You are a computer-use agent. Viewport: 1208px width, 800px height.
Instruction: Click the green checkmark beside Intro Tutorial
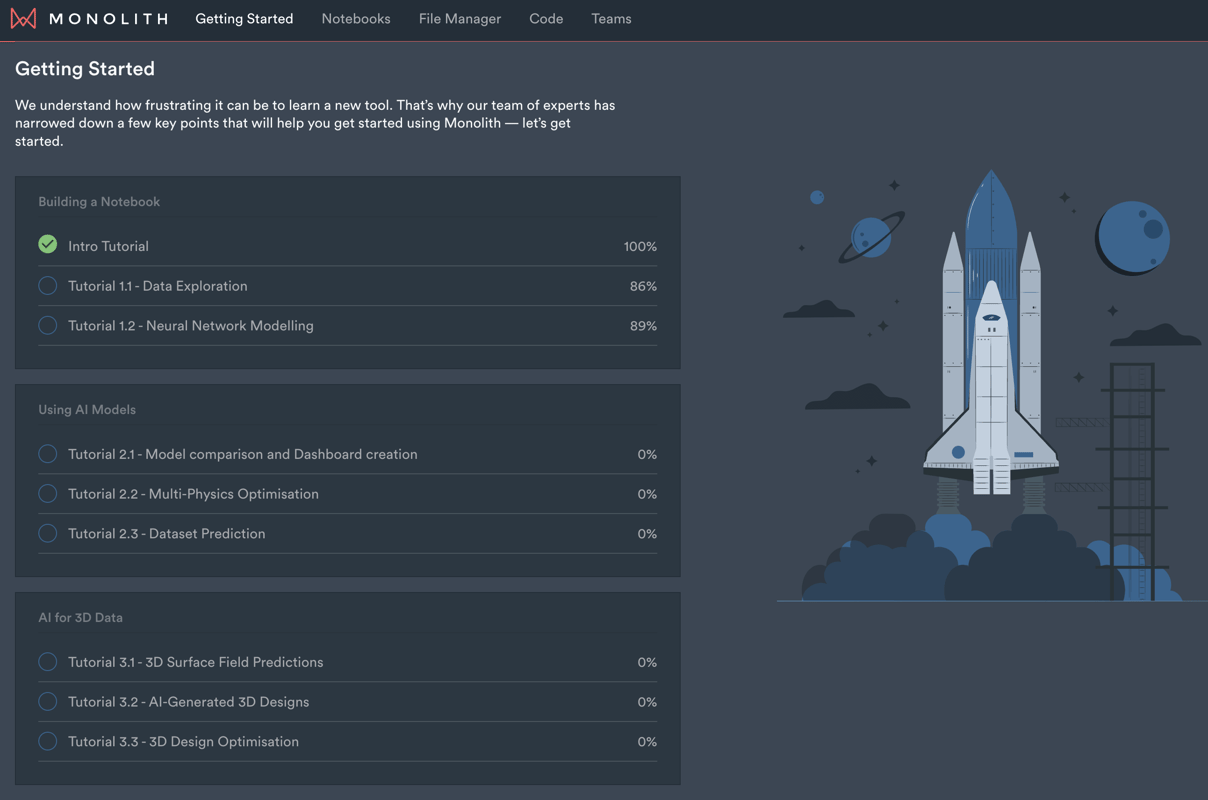[x=47, y=244]
